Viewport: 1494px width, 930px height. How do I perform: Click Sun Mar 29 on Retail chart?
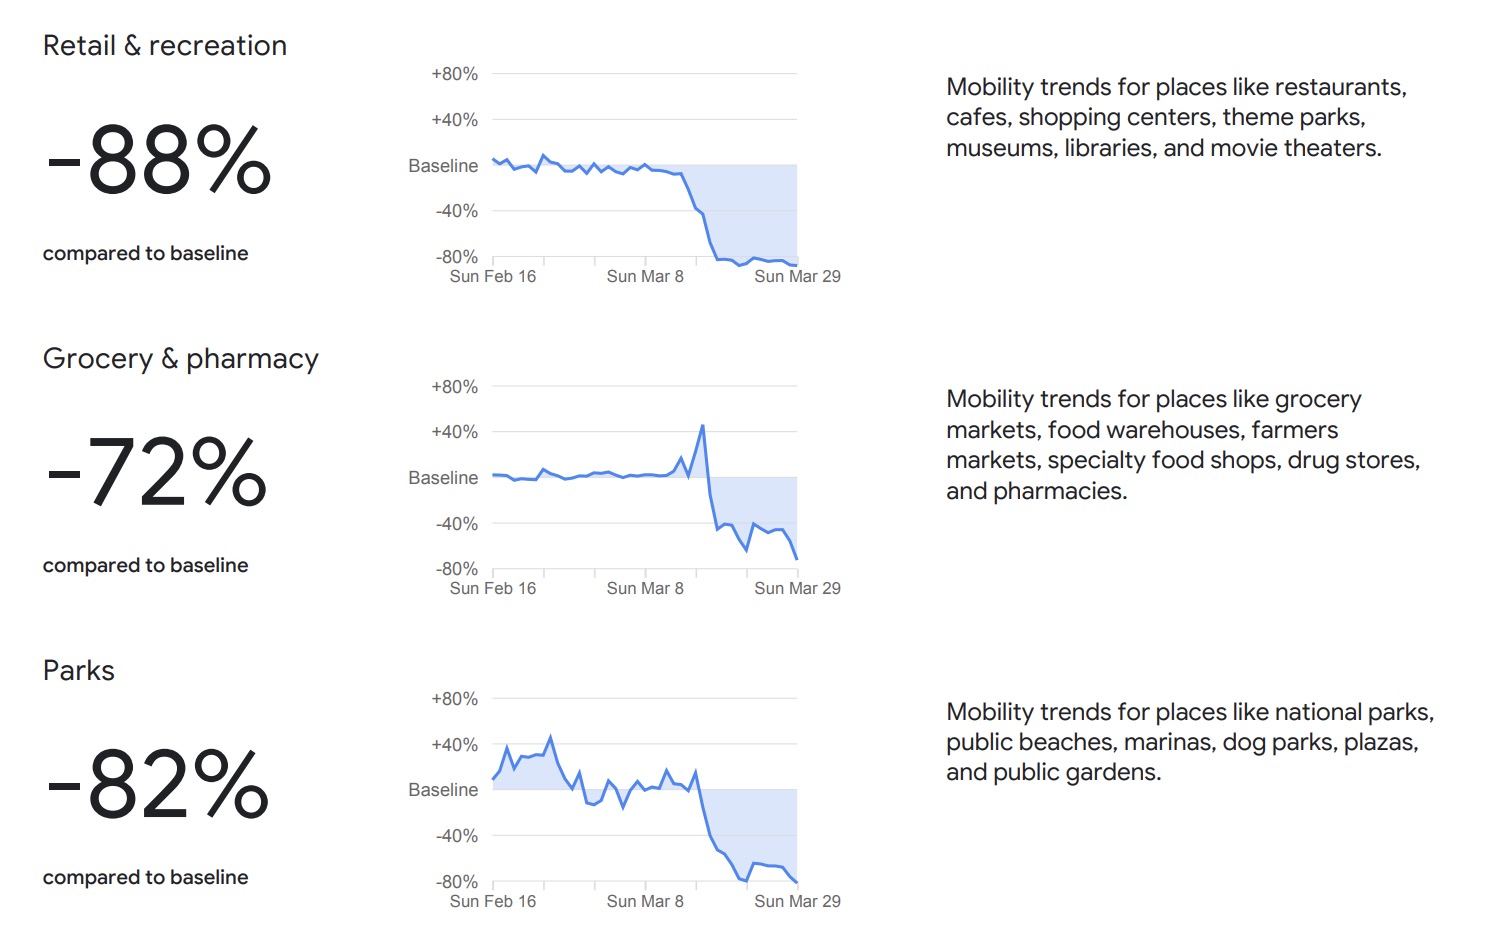(x=797, y=276)
